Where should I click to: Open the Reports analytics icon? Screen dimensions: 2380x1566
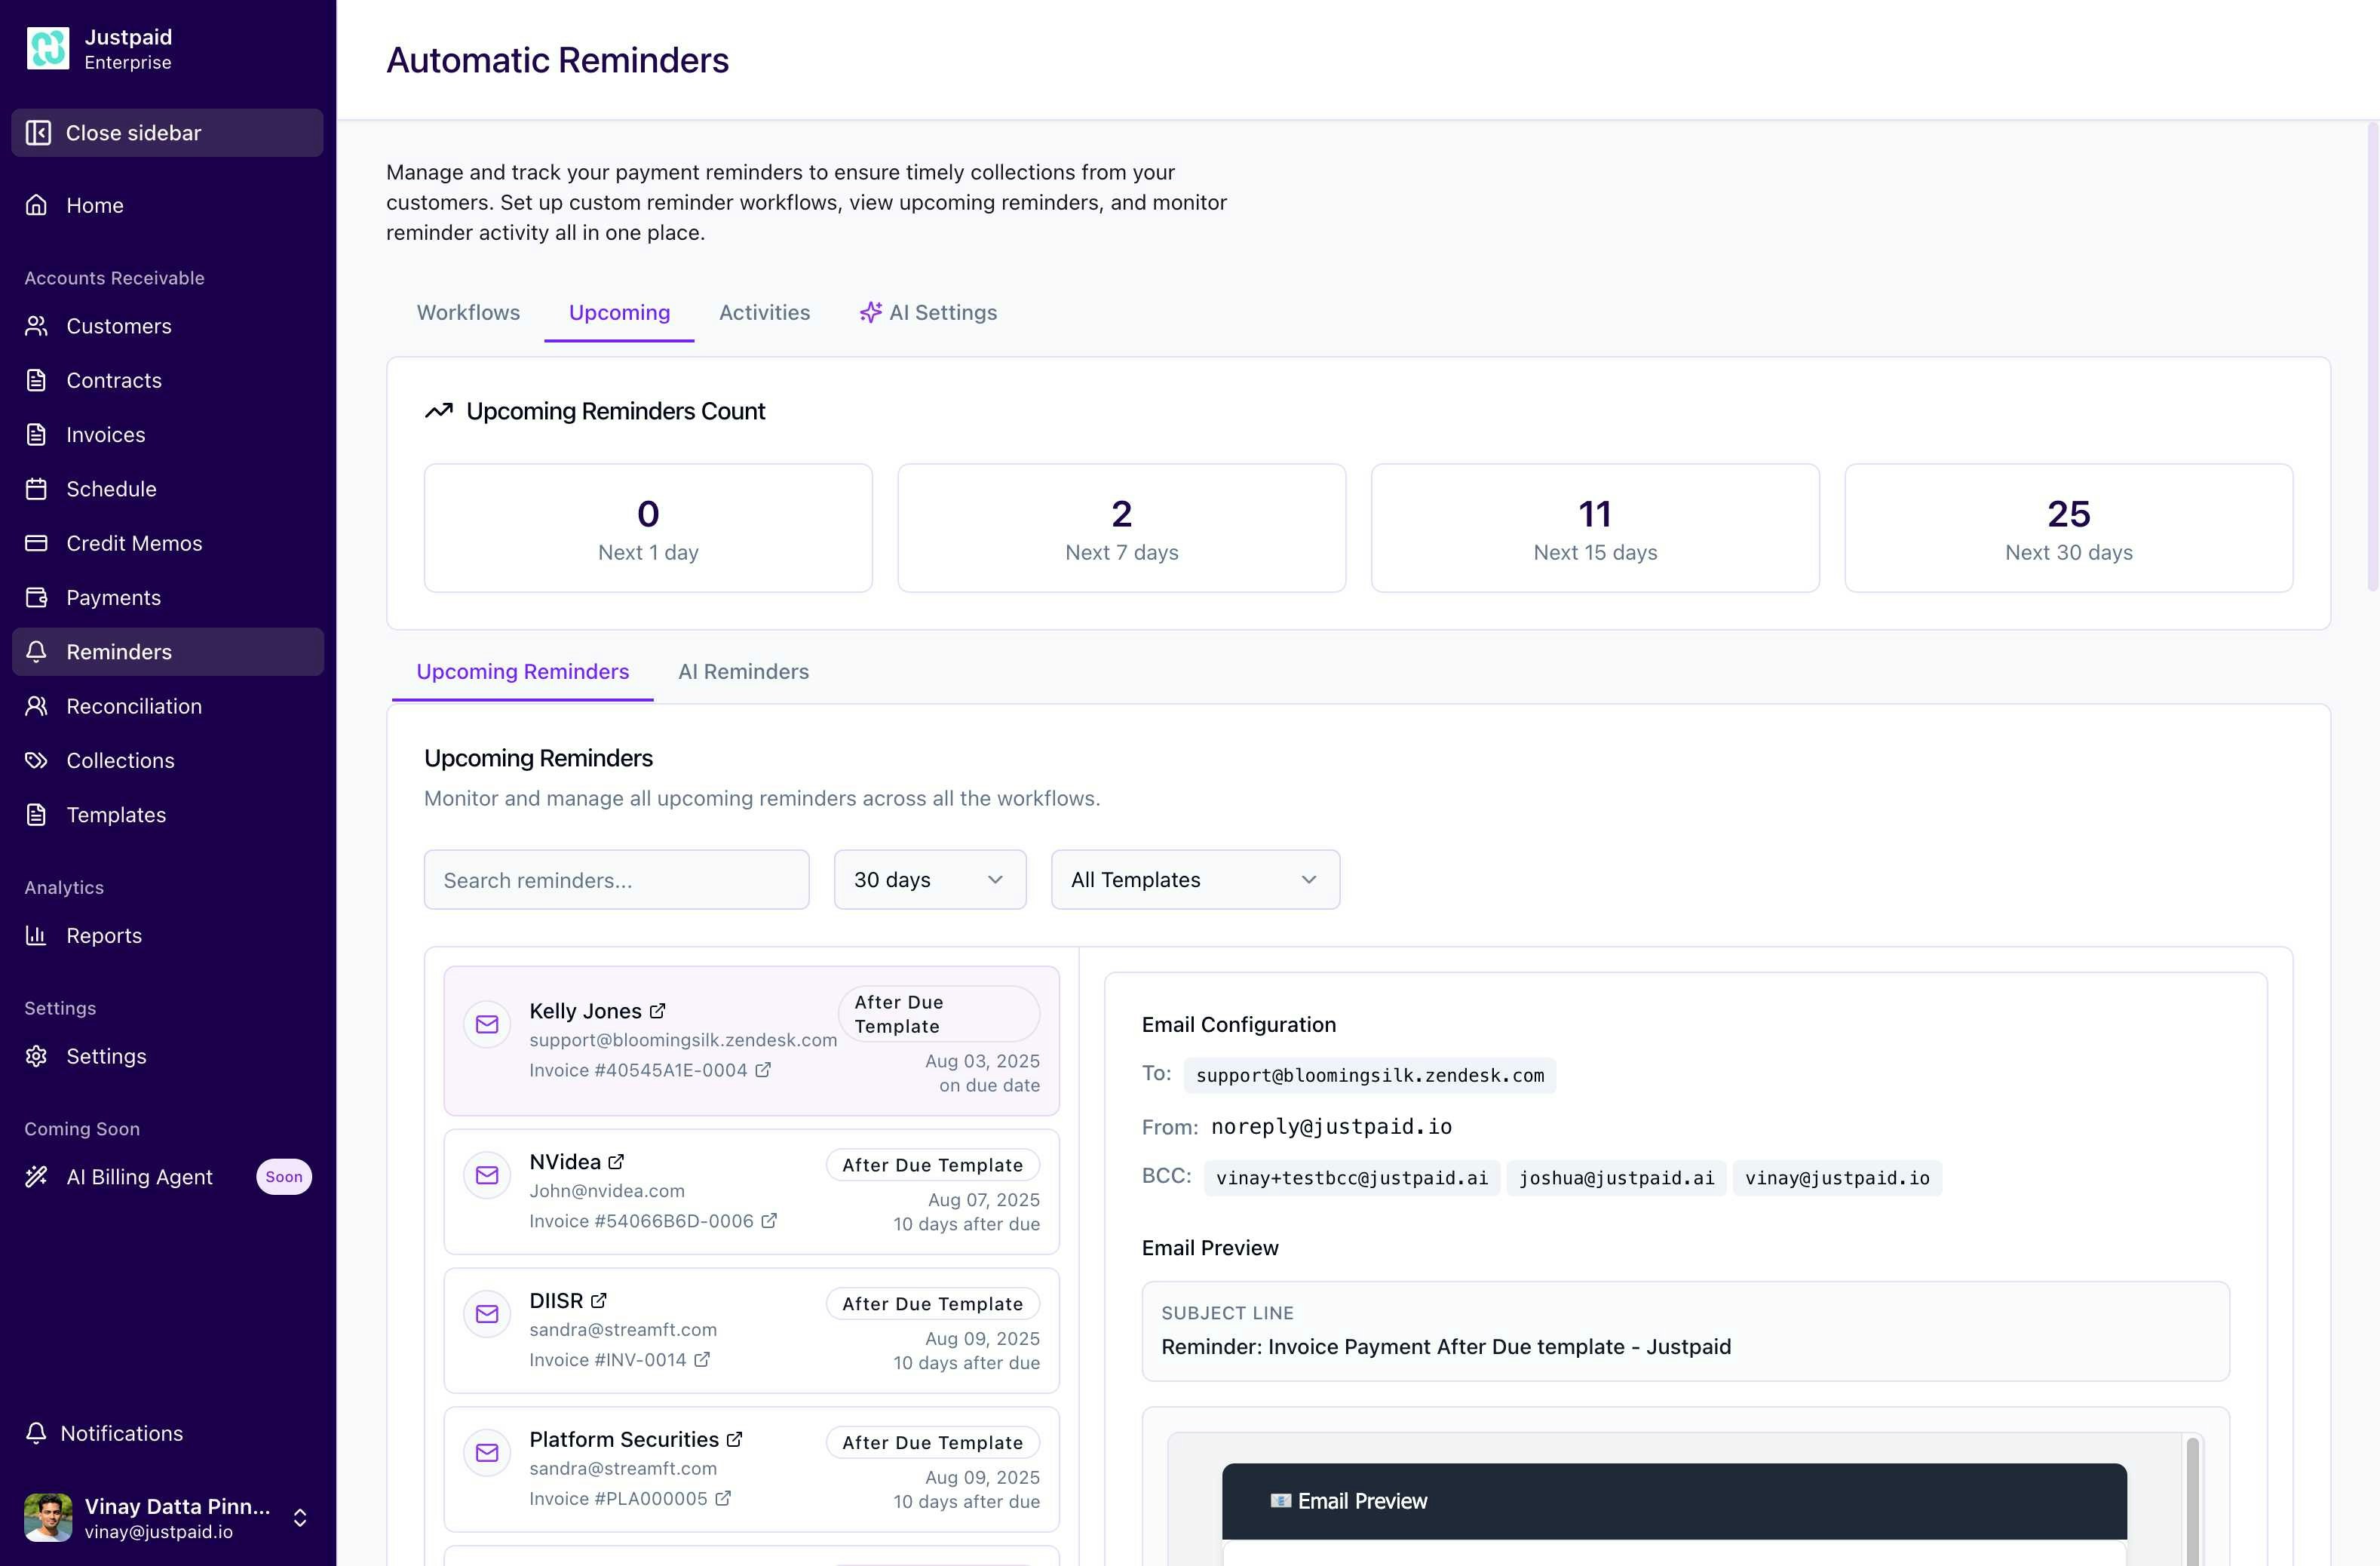pyautogui.click(x=36, y=935)
